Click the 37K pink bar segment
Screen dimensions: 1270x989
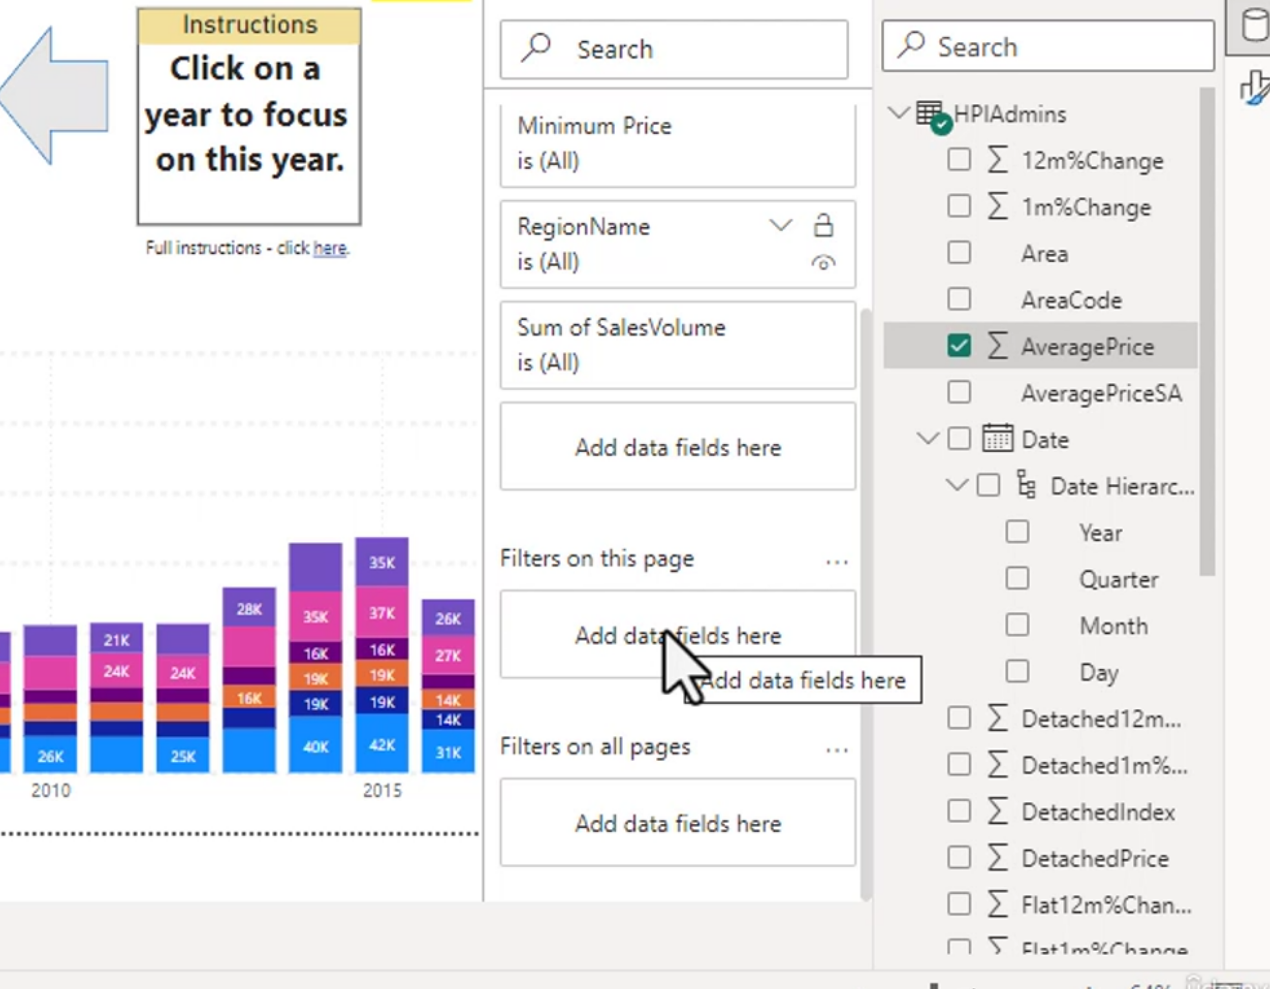point(382,612)
